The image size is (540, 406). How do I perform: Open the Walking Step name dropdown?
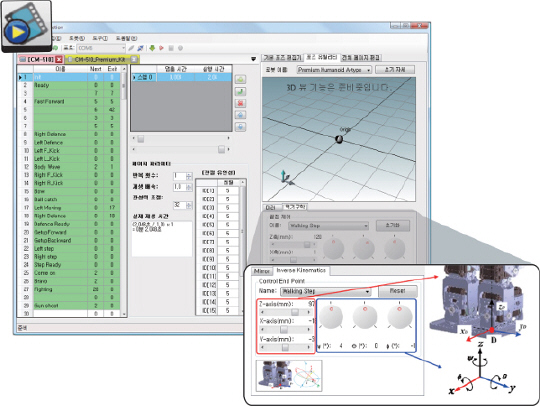[325, 291]
